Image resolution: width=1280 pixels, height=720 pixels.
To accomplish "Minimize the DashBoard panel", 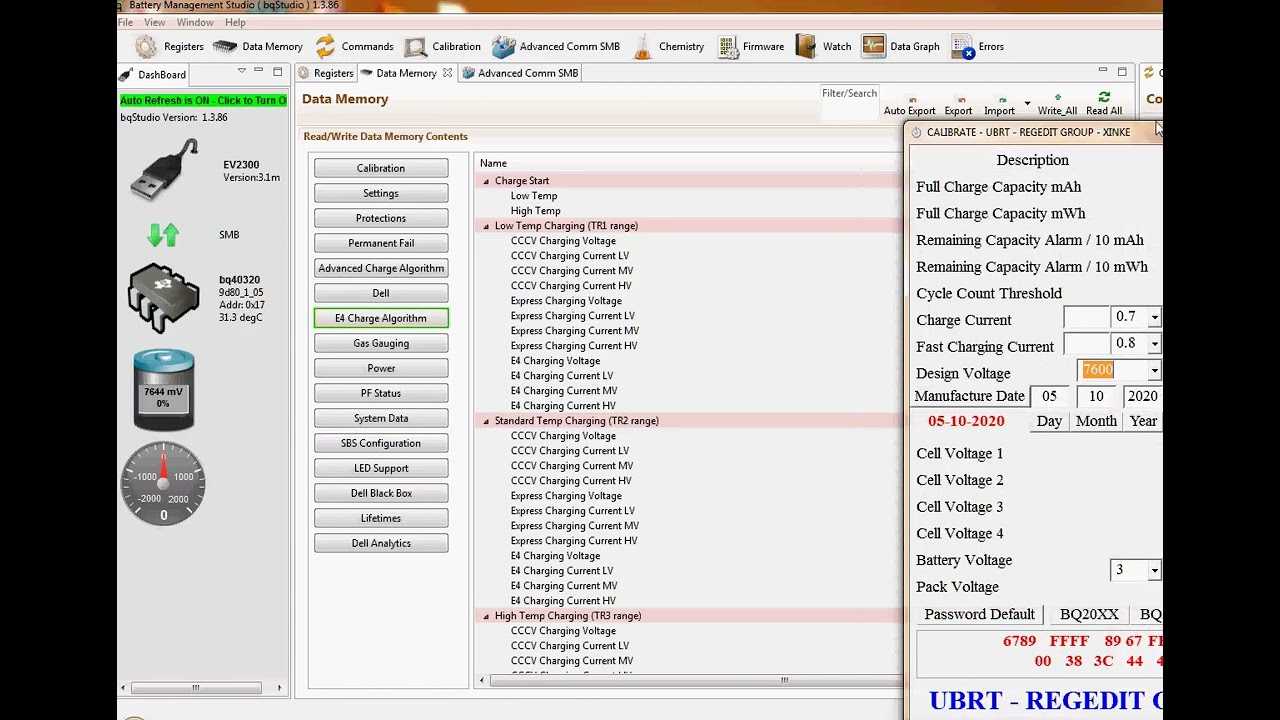I will point(258,72).
